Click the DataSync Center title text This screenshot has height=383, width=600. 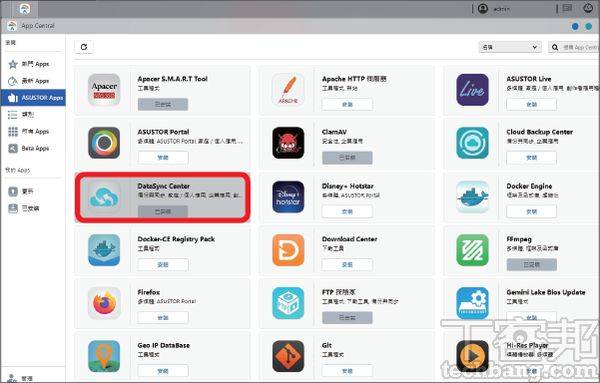163,186
